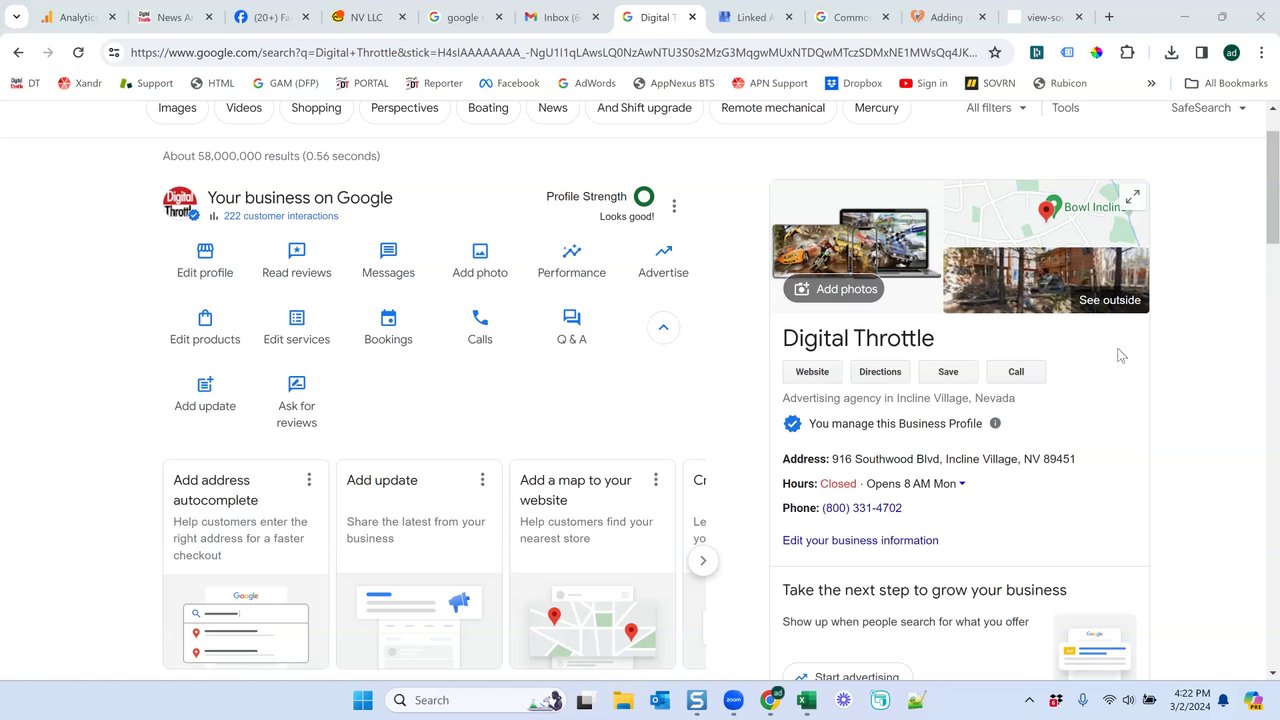Click the Add photos button on image

coord(834,289)
